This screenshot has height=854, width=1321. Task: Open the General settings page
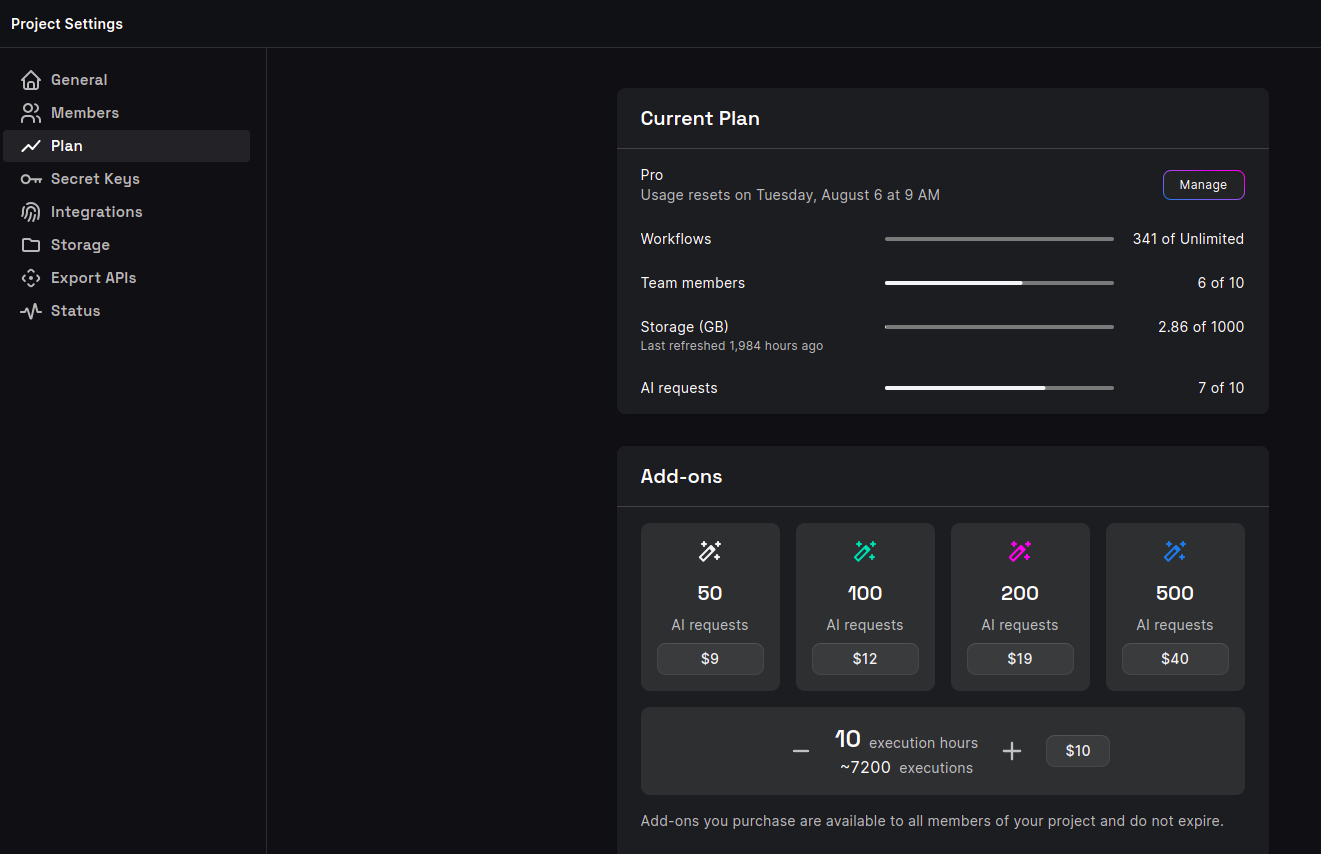[127, 80]
